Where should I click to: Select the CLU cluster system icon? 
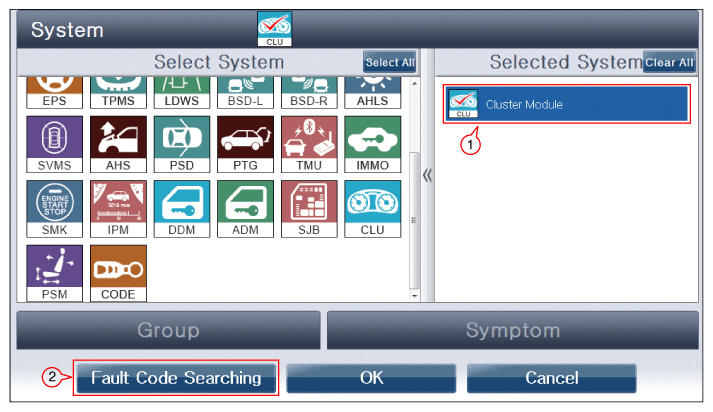pyautogui.click(x=372, y=209)
